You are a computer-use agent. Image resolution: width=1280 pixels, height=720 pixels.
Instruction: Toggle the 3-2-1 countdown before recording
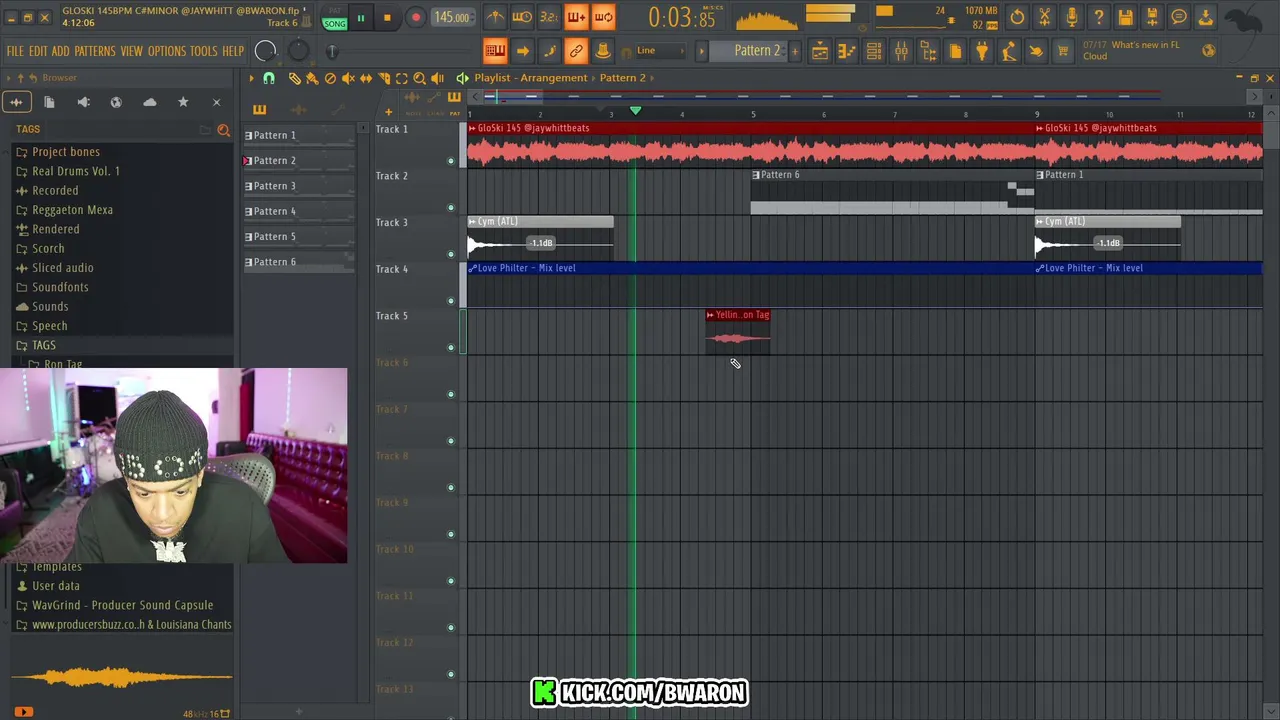(x=549, y=17)
